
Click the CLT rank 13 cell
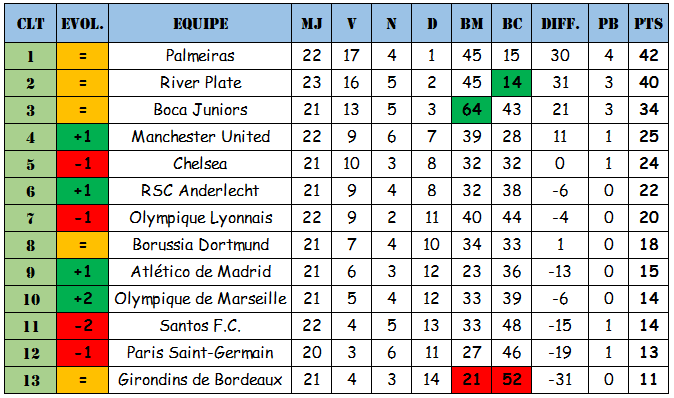[31, 380]
